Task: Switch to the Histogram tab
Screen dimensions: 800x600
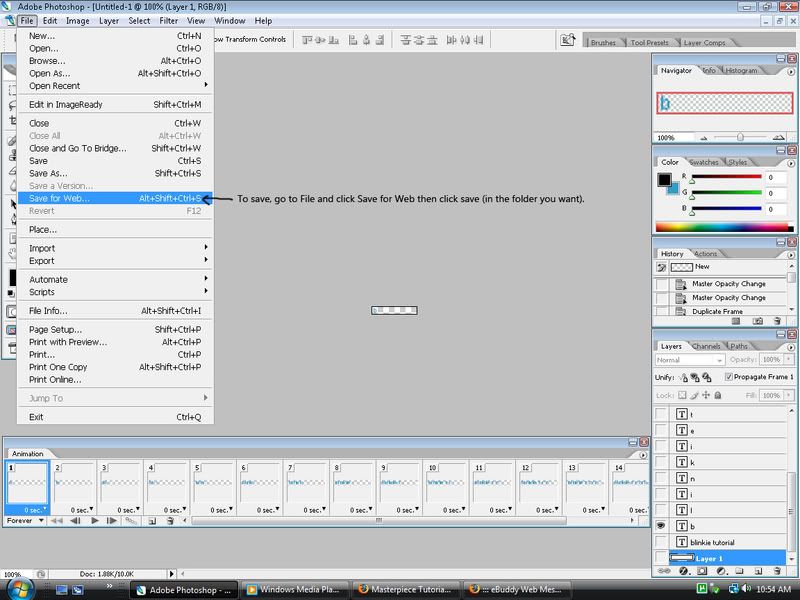Action: click(x=741, y=70)
